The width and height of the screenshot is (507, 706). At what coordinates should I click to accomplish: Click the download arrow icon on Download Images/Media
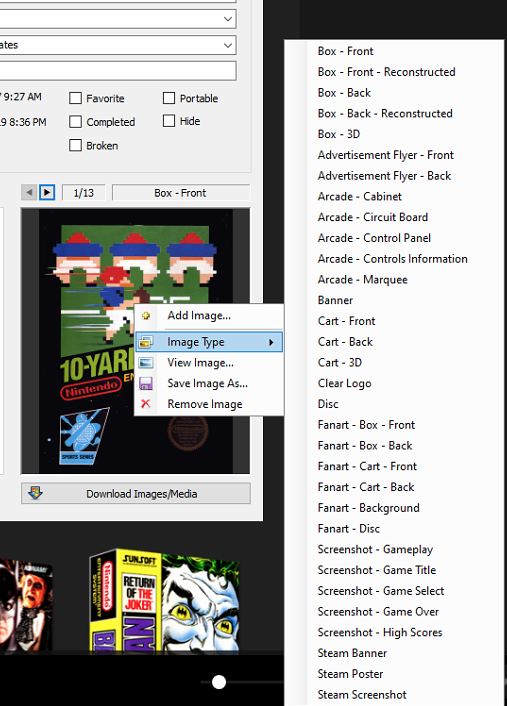(35, 493)
